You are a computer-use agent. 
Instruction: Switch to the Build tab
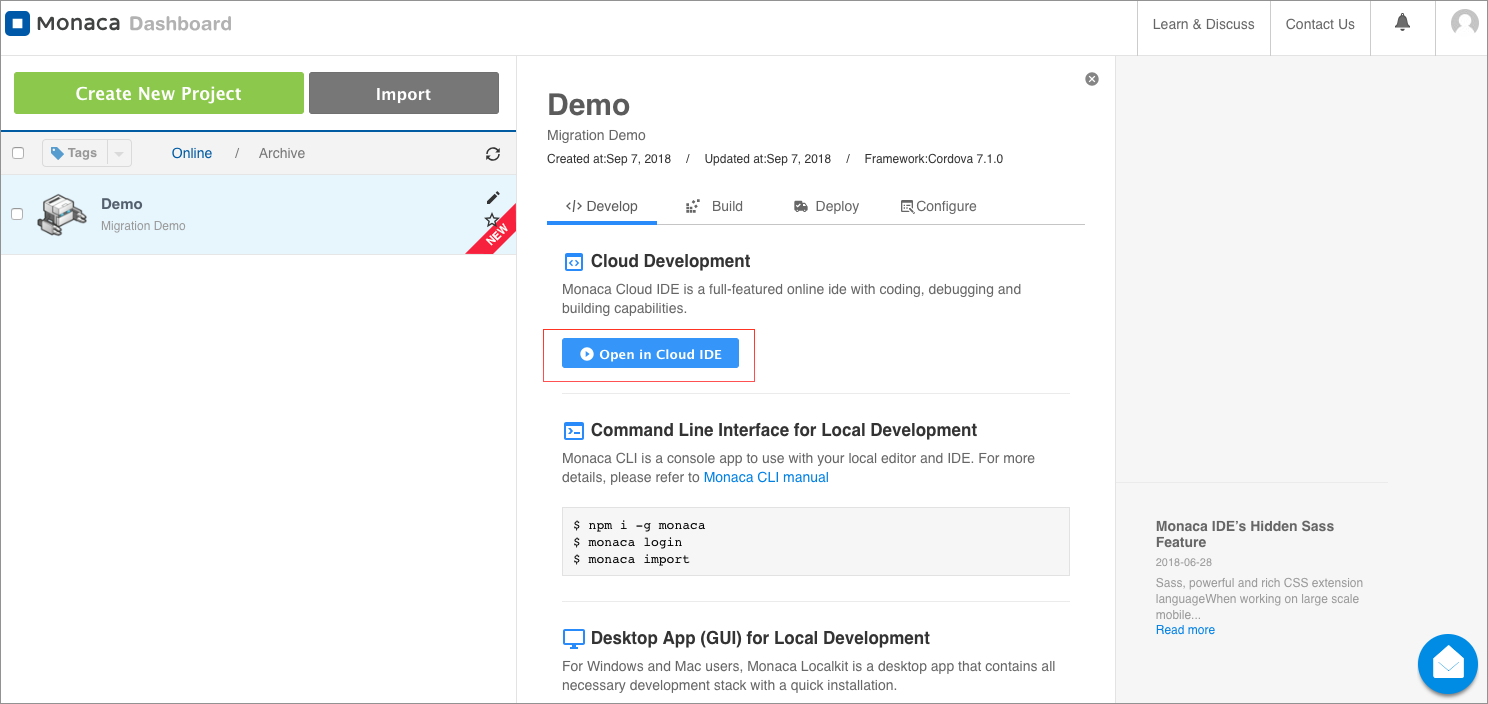click(x=714, y=206)
